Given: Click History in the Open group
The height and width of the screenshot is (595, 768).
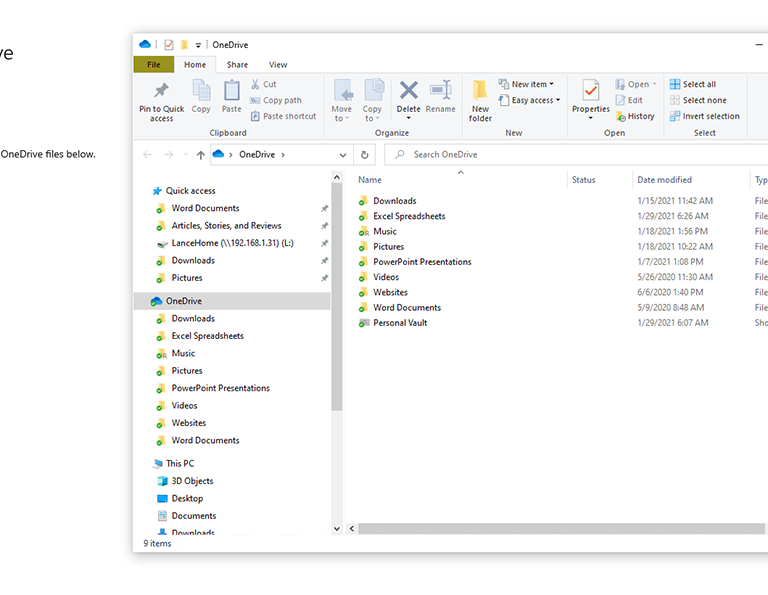Looking at the screenshot, I should (635, 117).
